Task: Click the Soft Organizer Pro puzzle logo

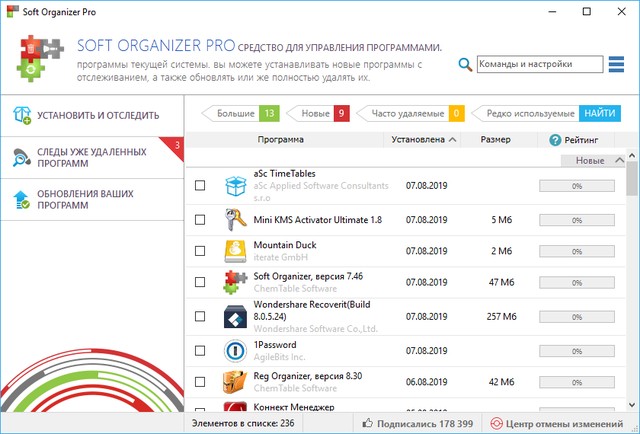Action: tap(41, 58)
